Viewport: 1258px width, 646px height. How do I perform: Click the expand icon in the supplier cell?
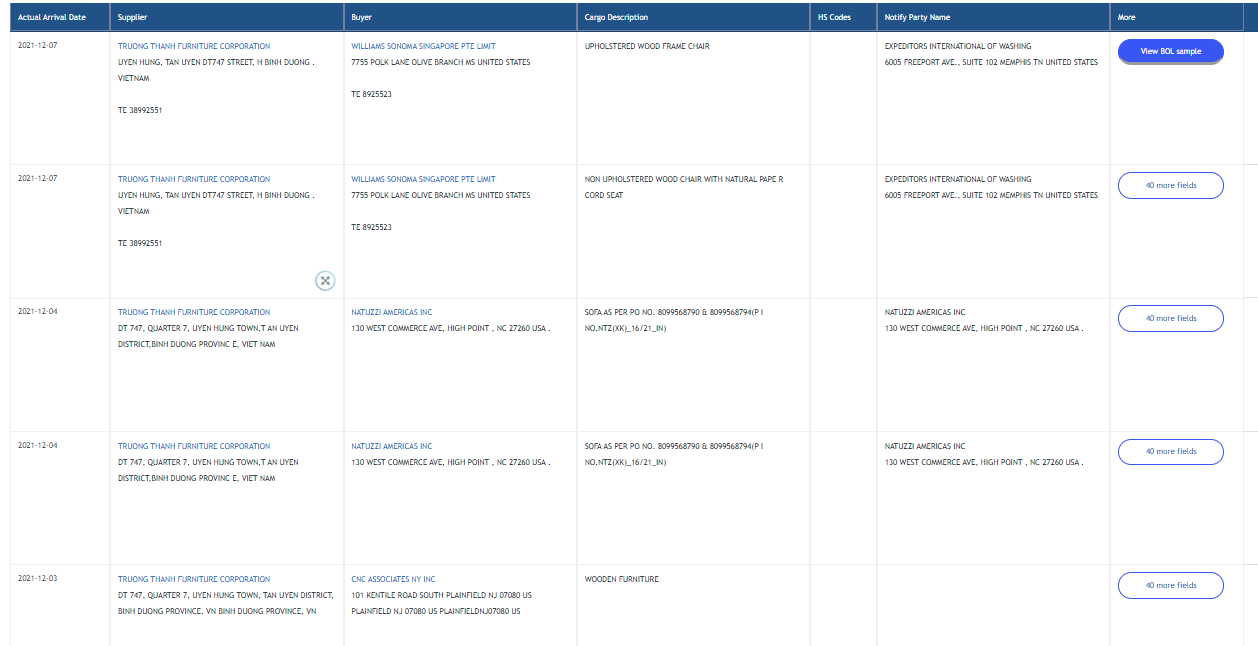(x=325, y=281)
